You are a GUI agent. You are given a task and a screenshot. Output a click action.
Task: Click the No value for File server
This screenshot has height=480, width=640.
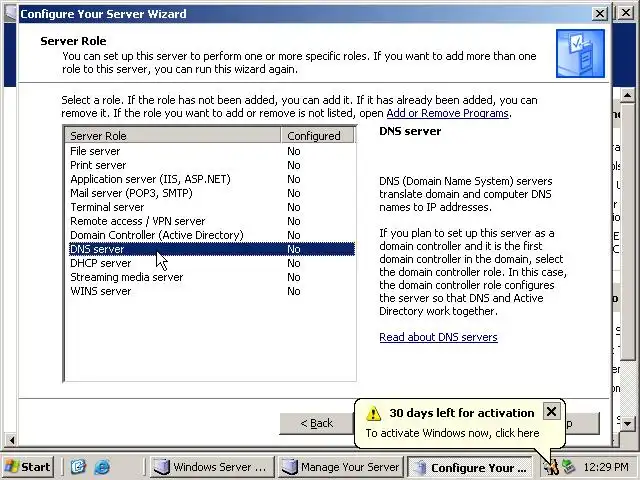294,151
